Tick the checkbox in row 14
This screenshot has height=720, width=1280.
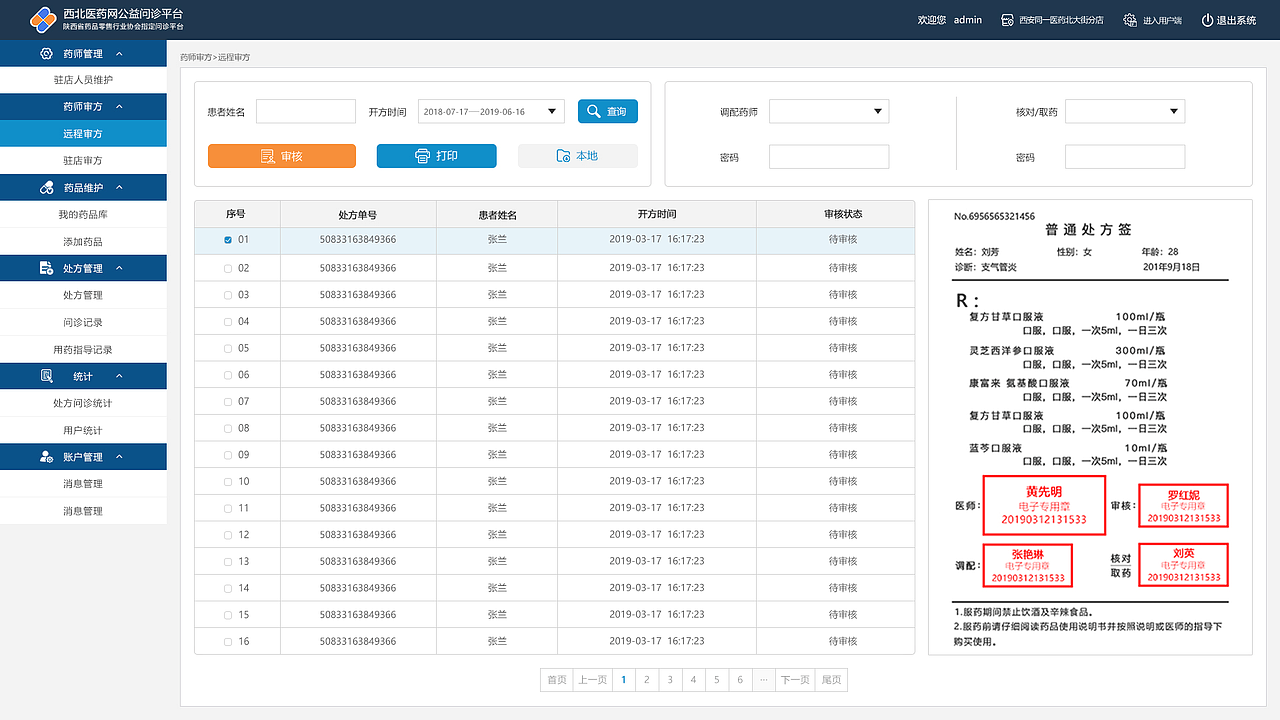pos(228,588)
